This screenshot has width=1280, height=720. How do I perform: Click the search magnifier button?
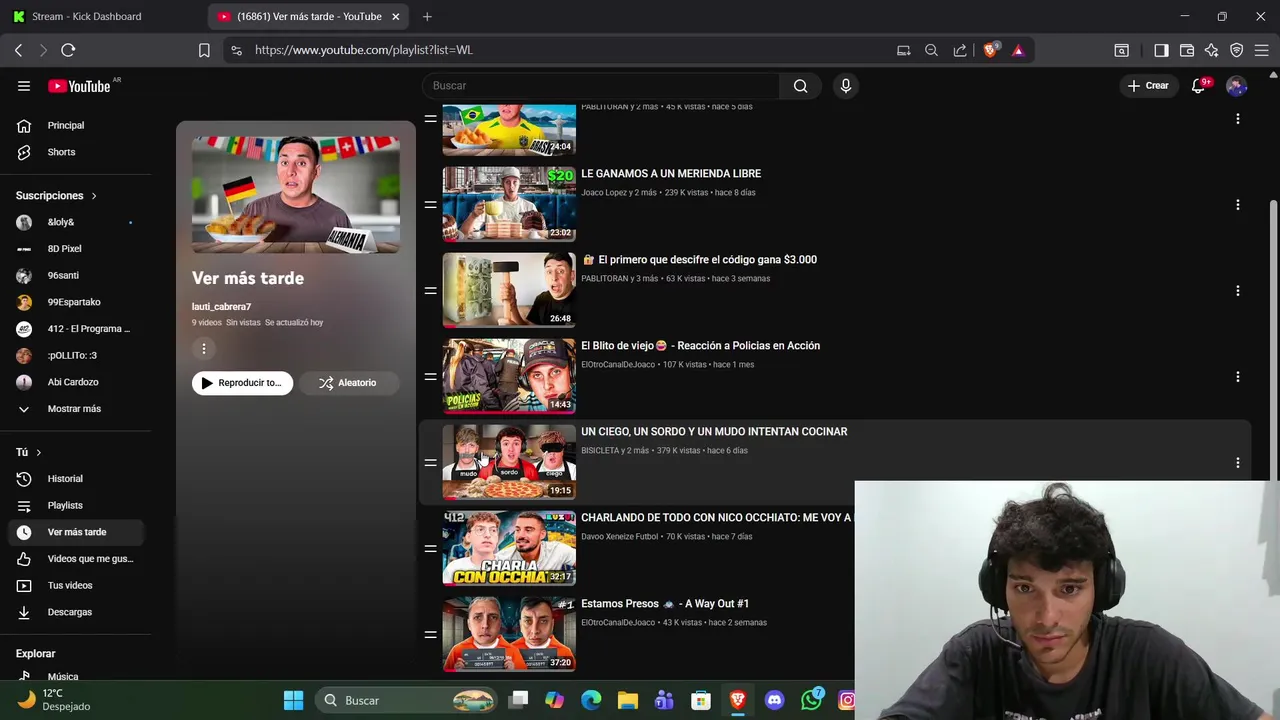click(x=800, y=86)
